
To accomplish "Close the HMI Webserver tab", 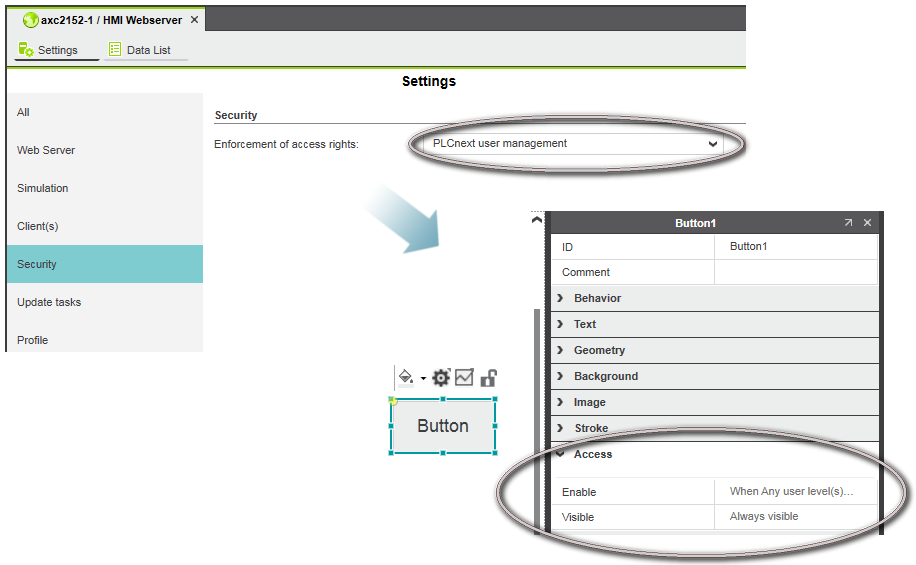I will (194, 20).
